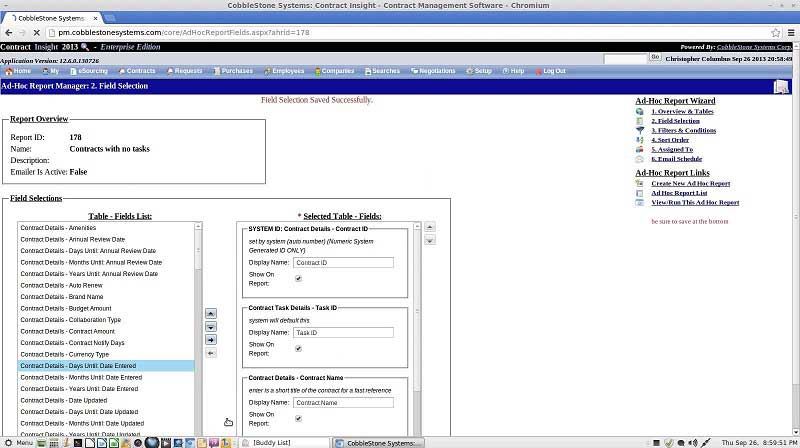Switch to the CobbleStone Systems browser tab
The image size is (800, 448).
point(51,18)
